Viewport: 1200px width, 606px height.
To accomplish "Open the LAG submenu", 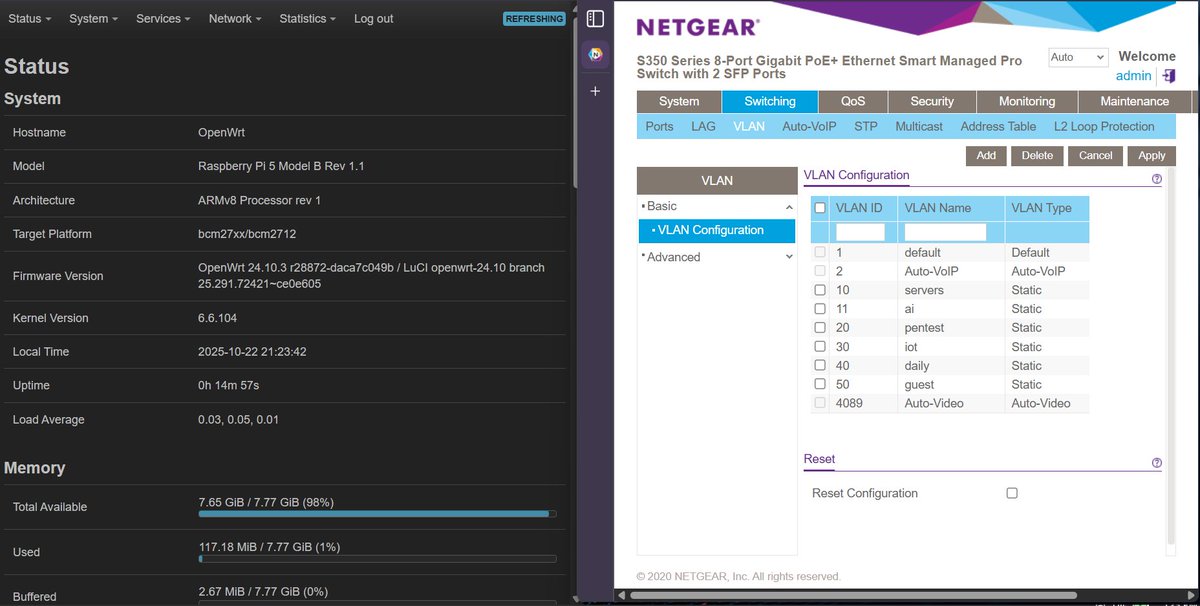I will (x=703, y=127).
